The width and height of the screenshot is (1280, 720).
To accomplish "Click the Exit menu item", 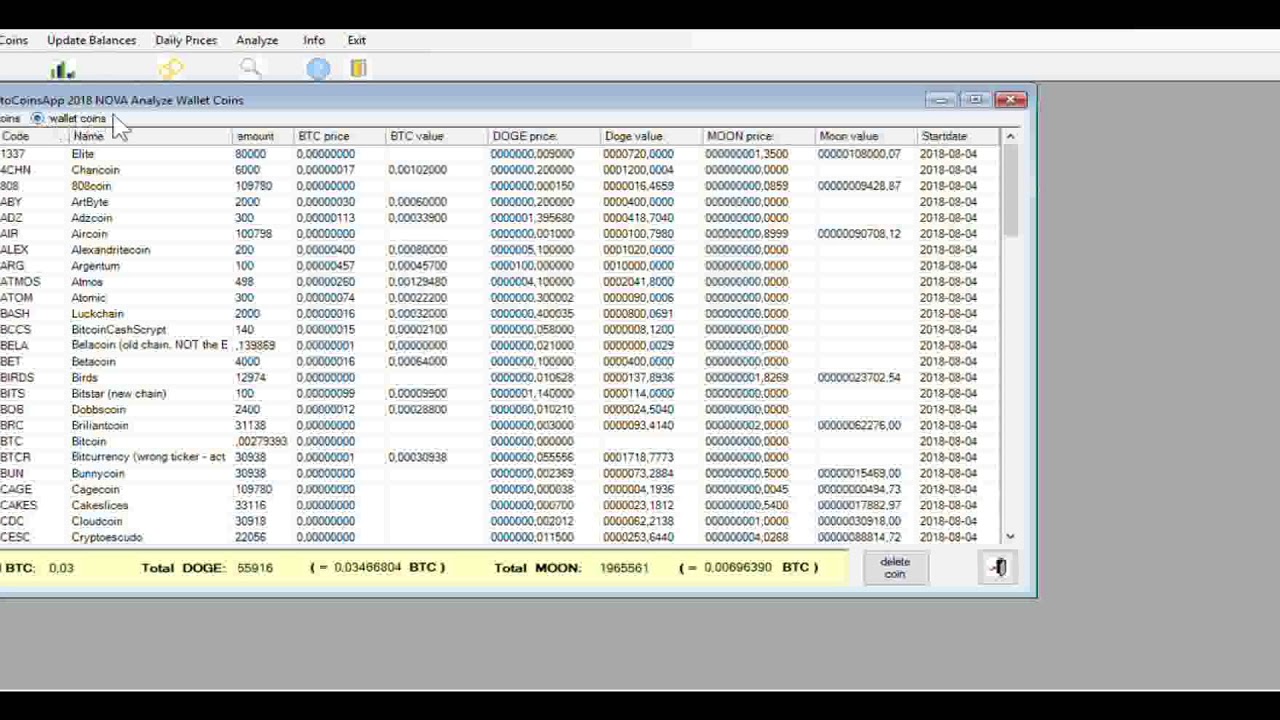I will (357, 40).
